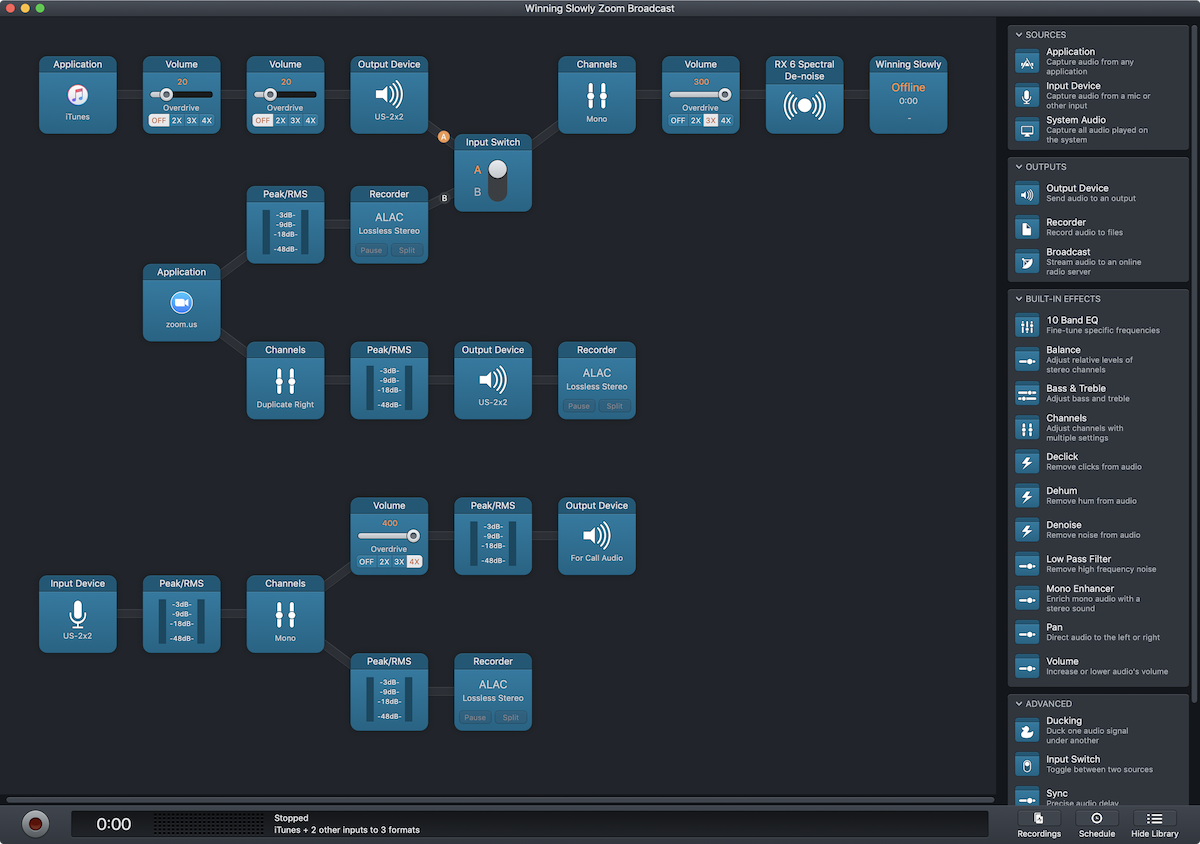Image resolution: width=1200 pixels, height=844 pixels.
Task: Select the iTunes Application source block
Action: pyautogui.click(x=78, y=95)
